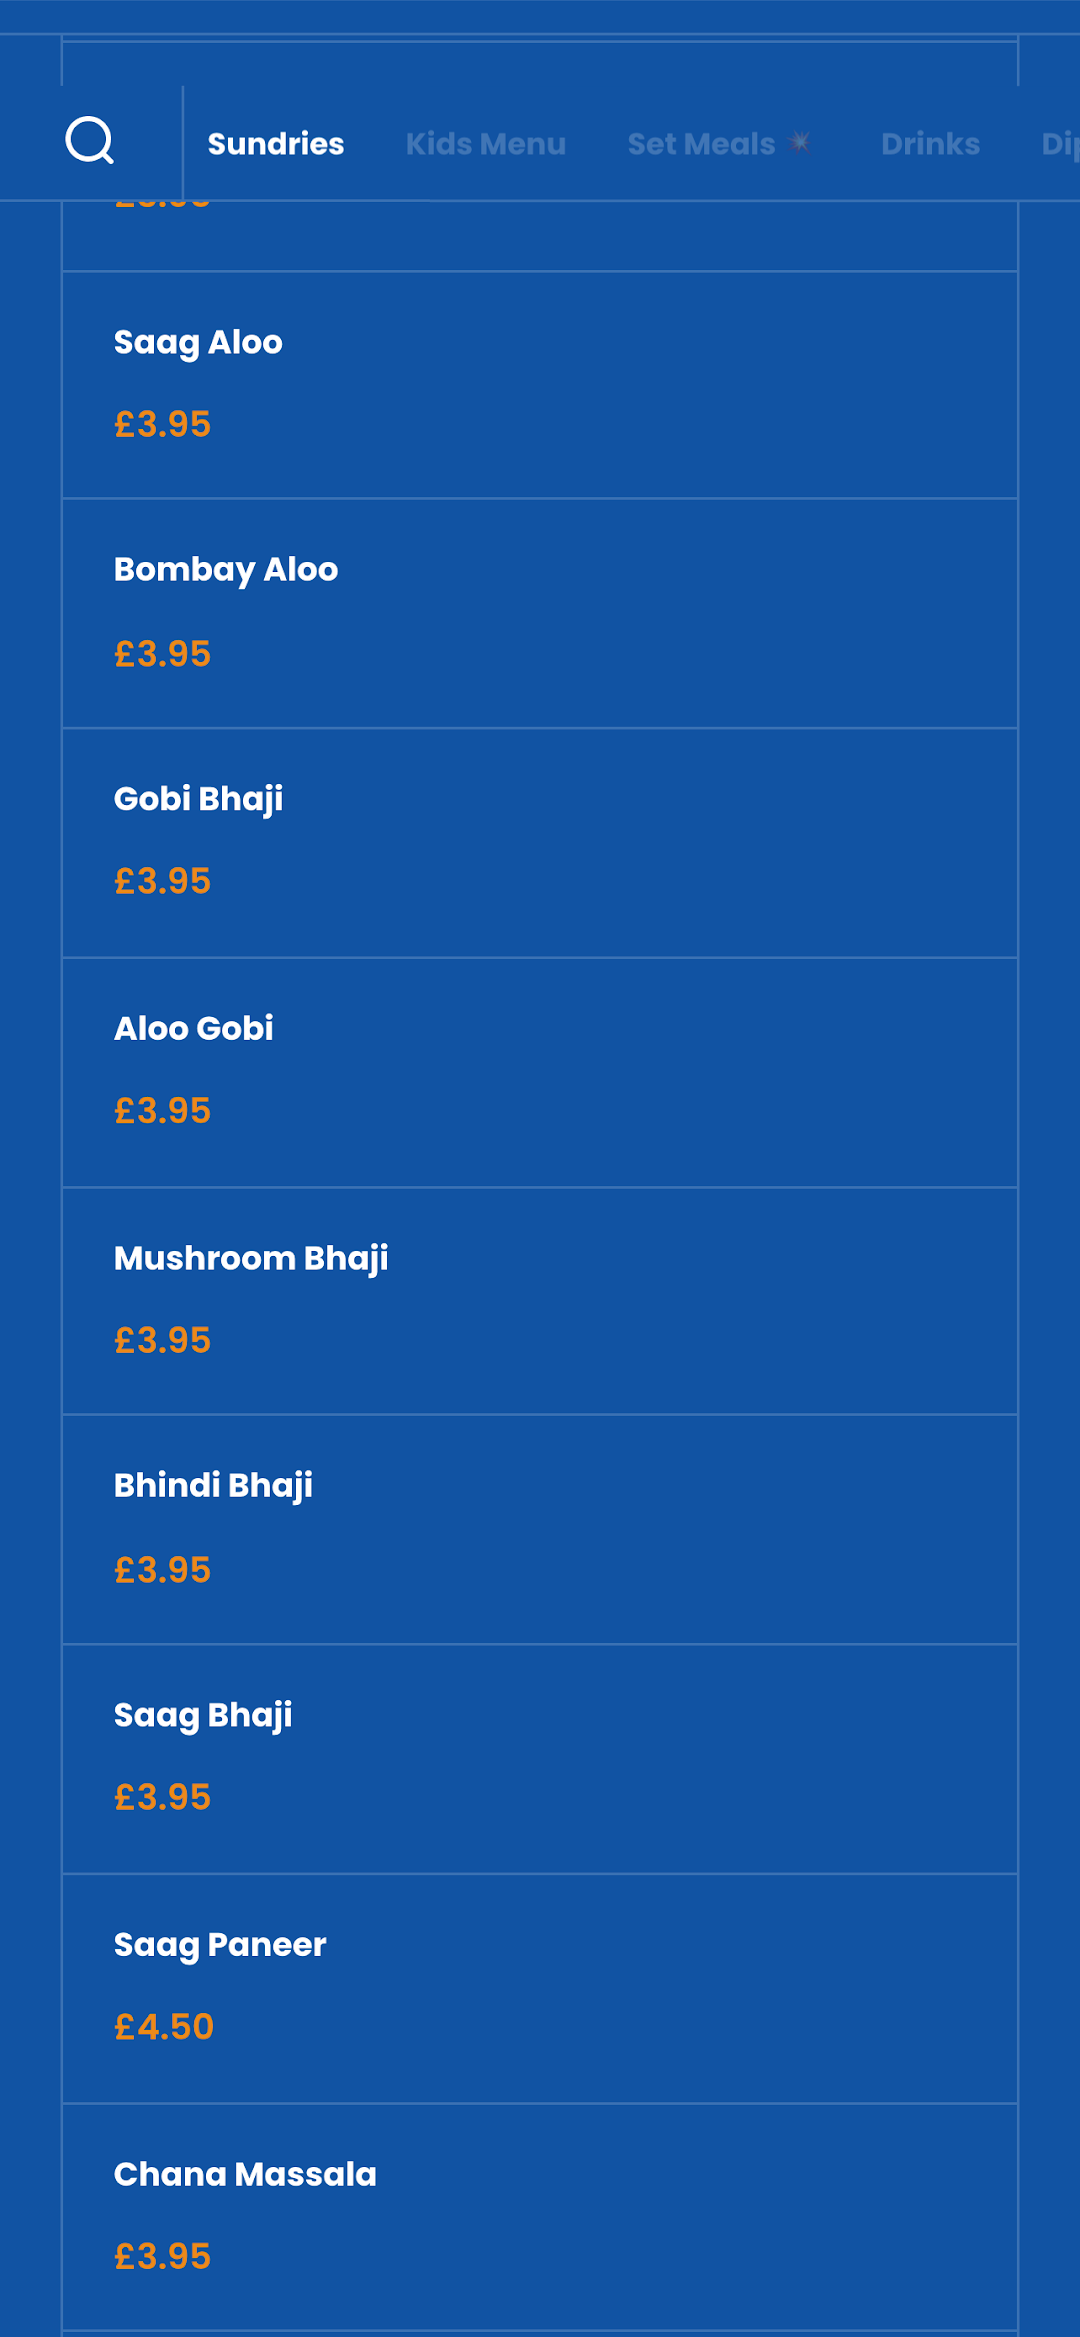1080x2337 pixels.
Task: Select the Chana Massala dish
Action: click(x=540, y=2218)
